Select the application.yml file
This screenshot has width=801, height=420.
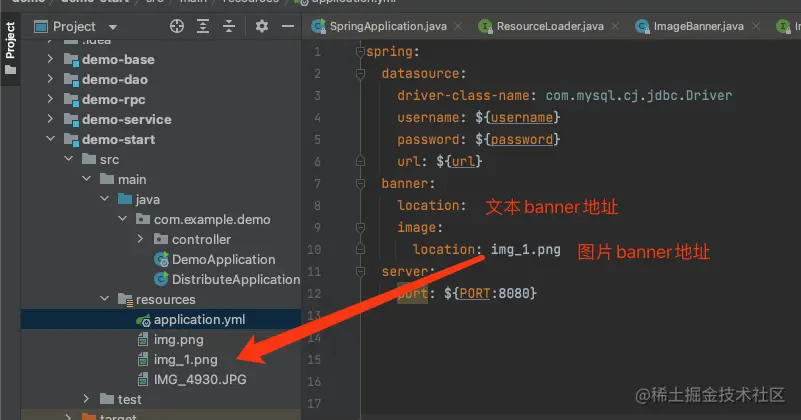tap(199, 319)
